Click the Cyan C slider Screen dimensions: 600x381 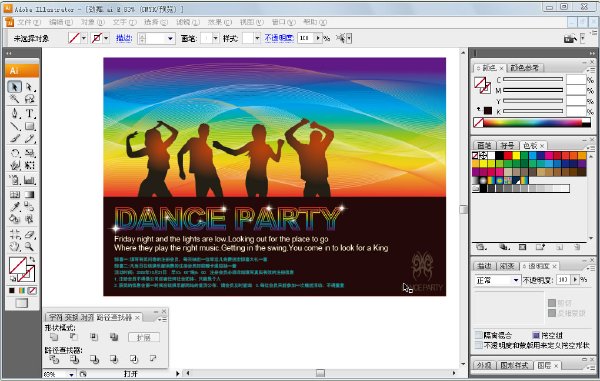pyautogui.click(x=533, y=79)
